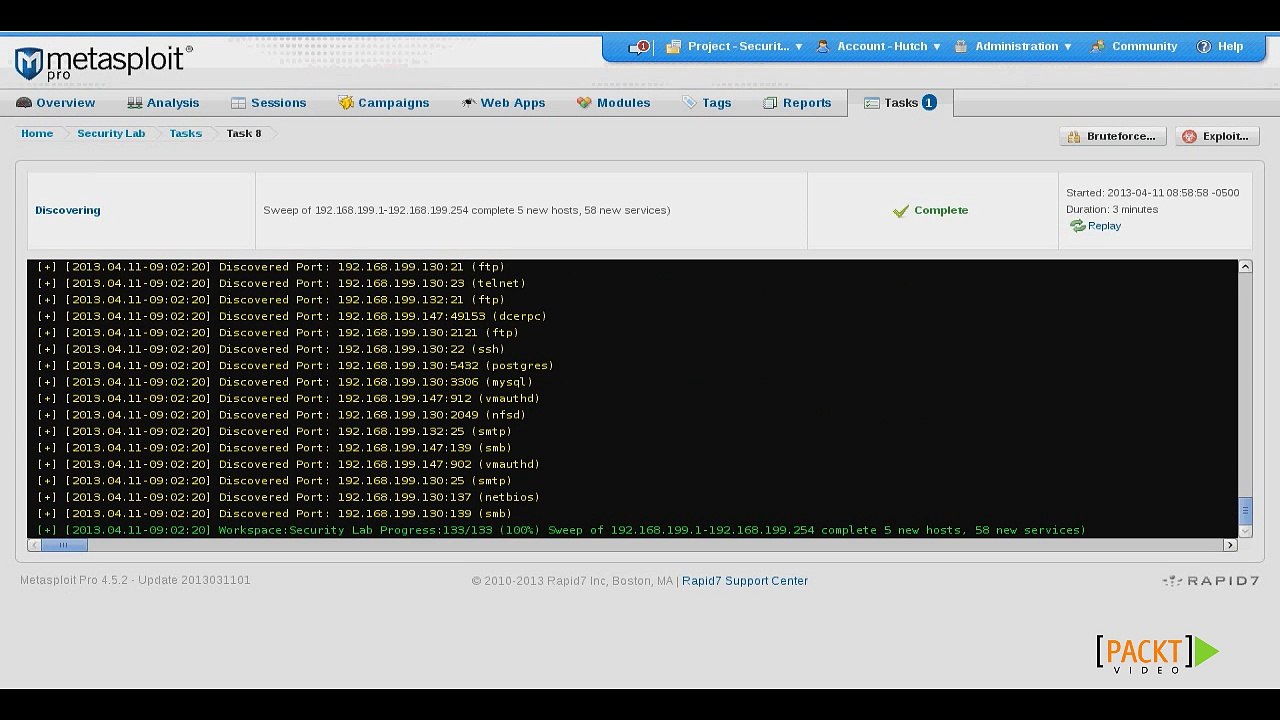Click log scrollbar up arrow
1280x720 pixels.
(x=1245, y=266)
